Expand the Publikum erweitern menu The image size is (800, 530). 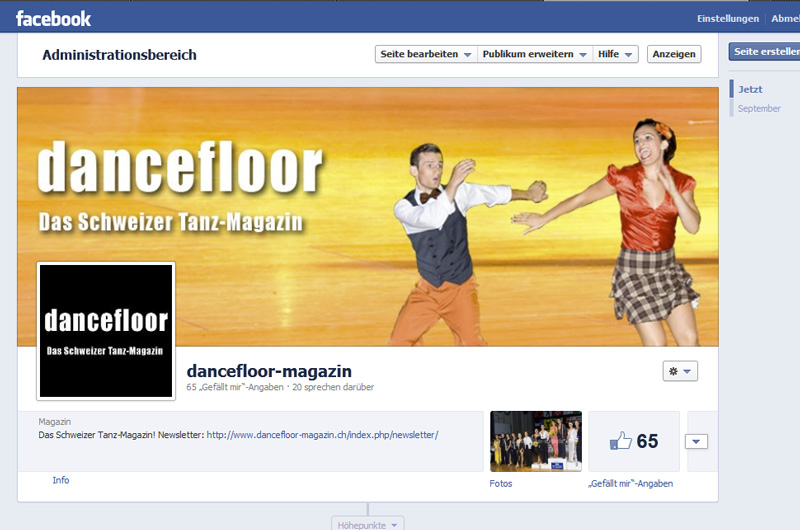click(x=535, y=54)
